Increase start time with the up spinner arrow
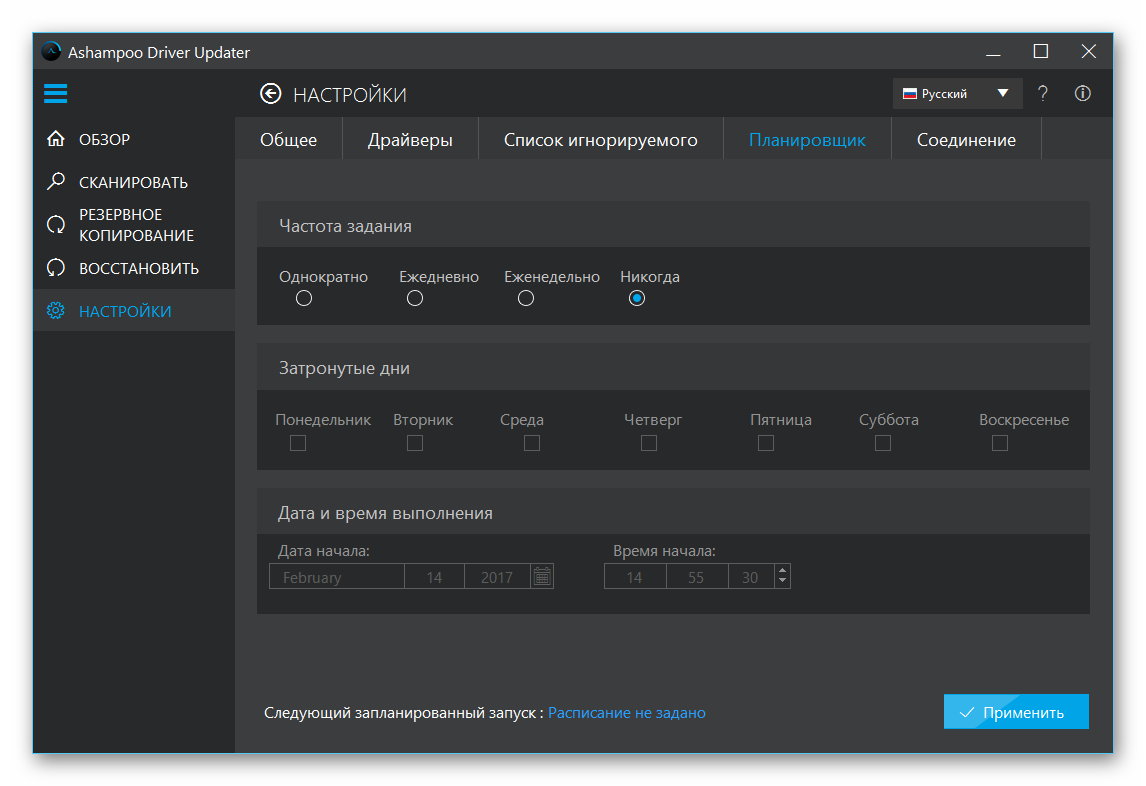Screen dimensions: 1146x786 (x=783, y=570)
